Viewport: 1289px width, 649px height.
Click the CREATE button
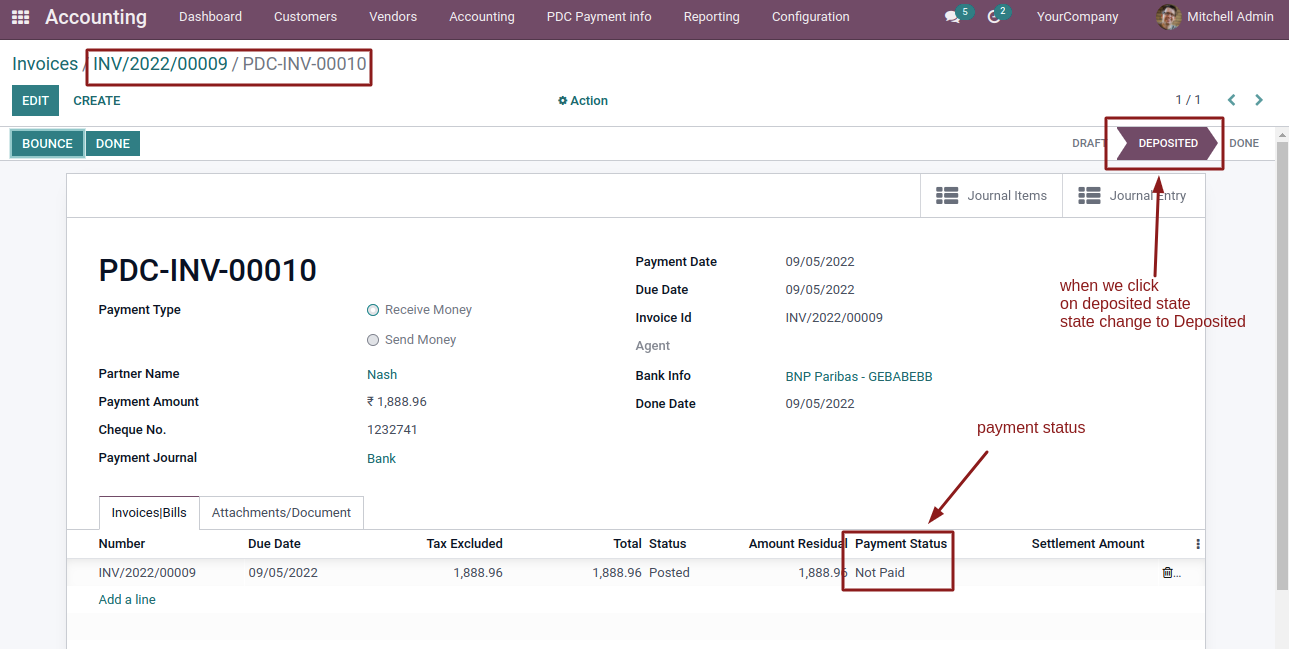(x=97, y=101)
